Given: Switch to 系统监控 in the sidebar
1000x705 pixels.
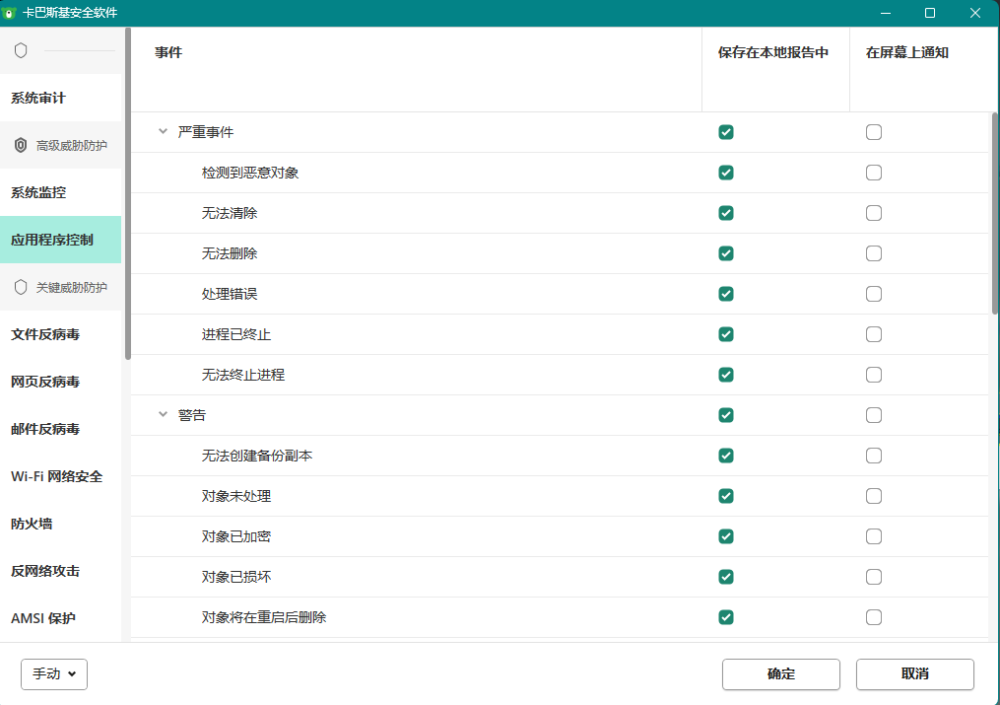Looking at the screenshot, I should (x=38, y=192).
